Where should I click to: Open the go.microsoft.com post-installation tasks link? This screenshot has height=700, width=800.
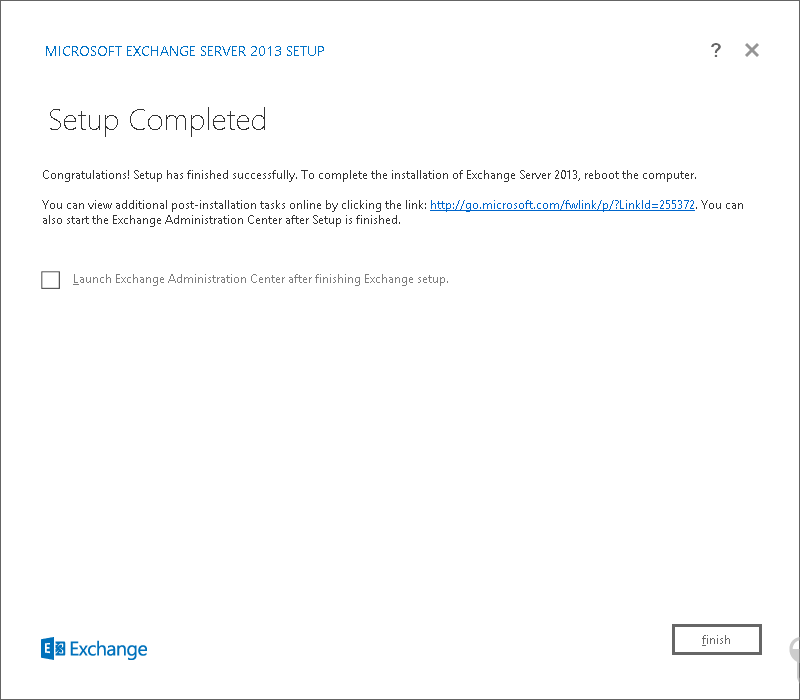562,205
